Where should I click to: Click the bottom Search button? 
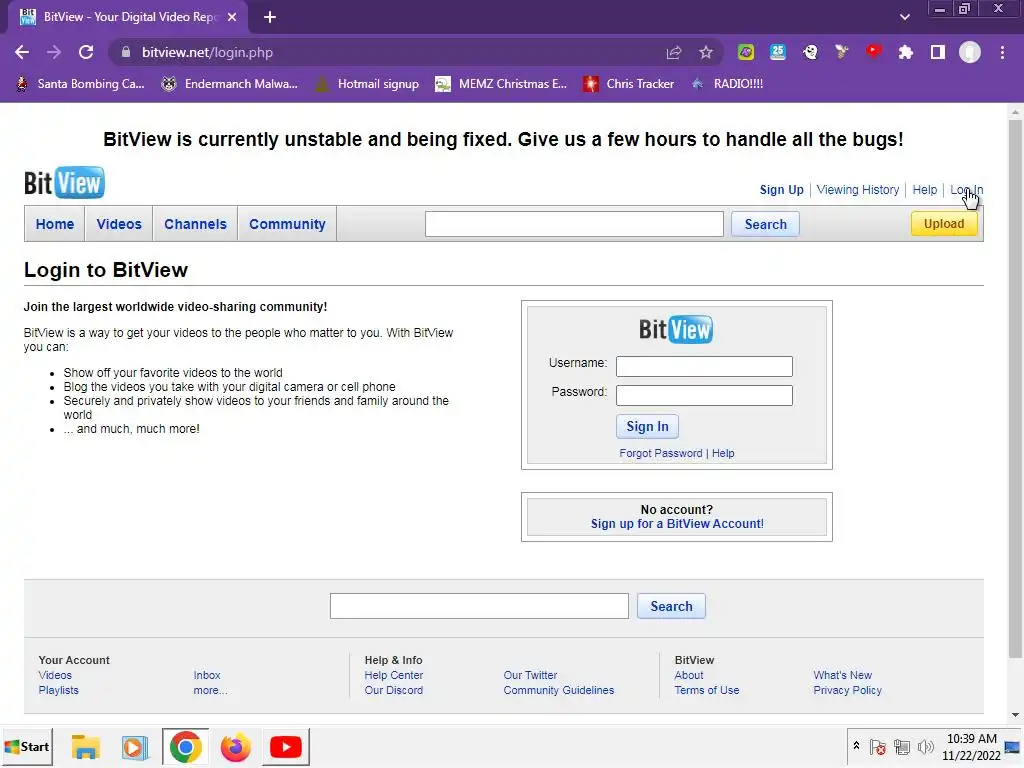tap(671, 606)
